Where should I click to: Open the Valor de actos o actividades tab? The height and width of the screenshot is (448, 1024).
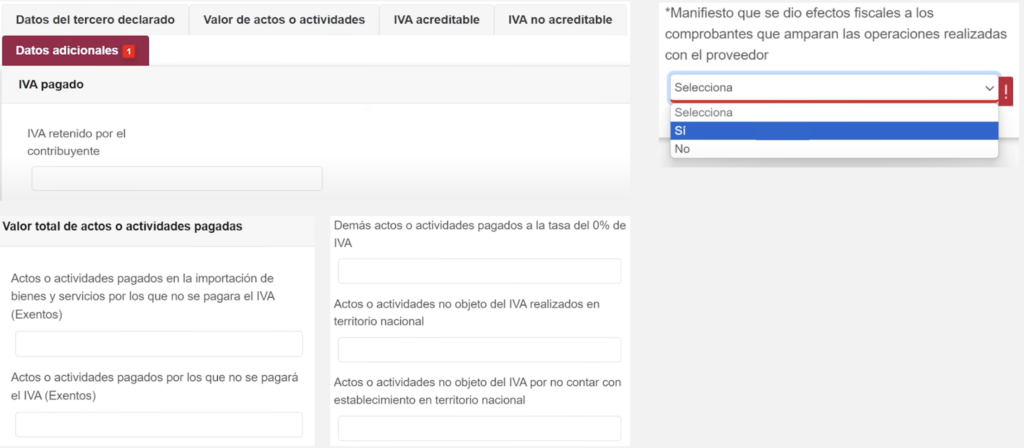click(x=283, y=20)
